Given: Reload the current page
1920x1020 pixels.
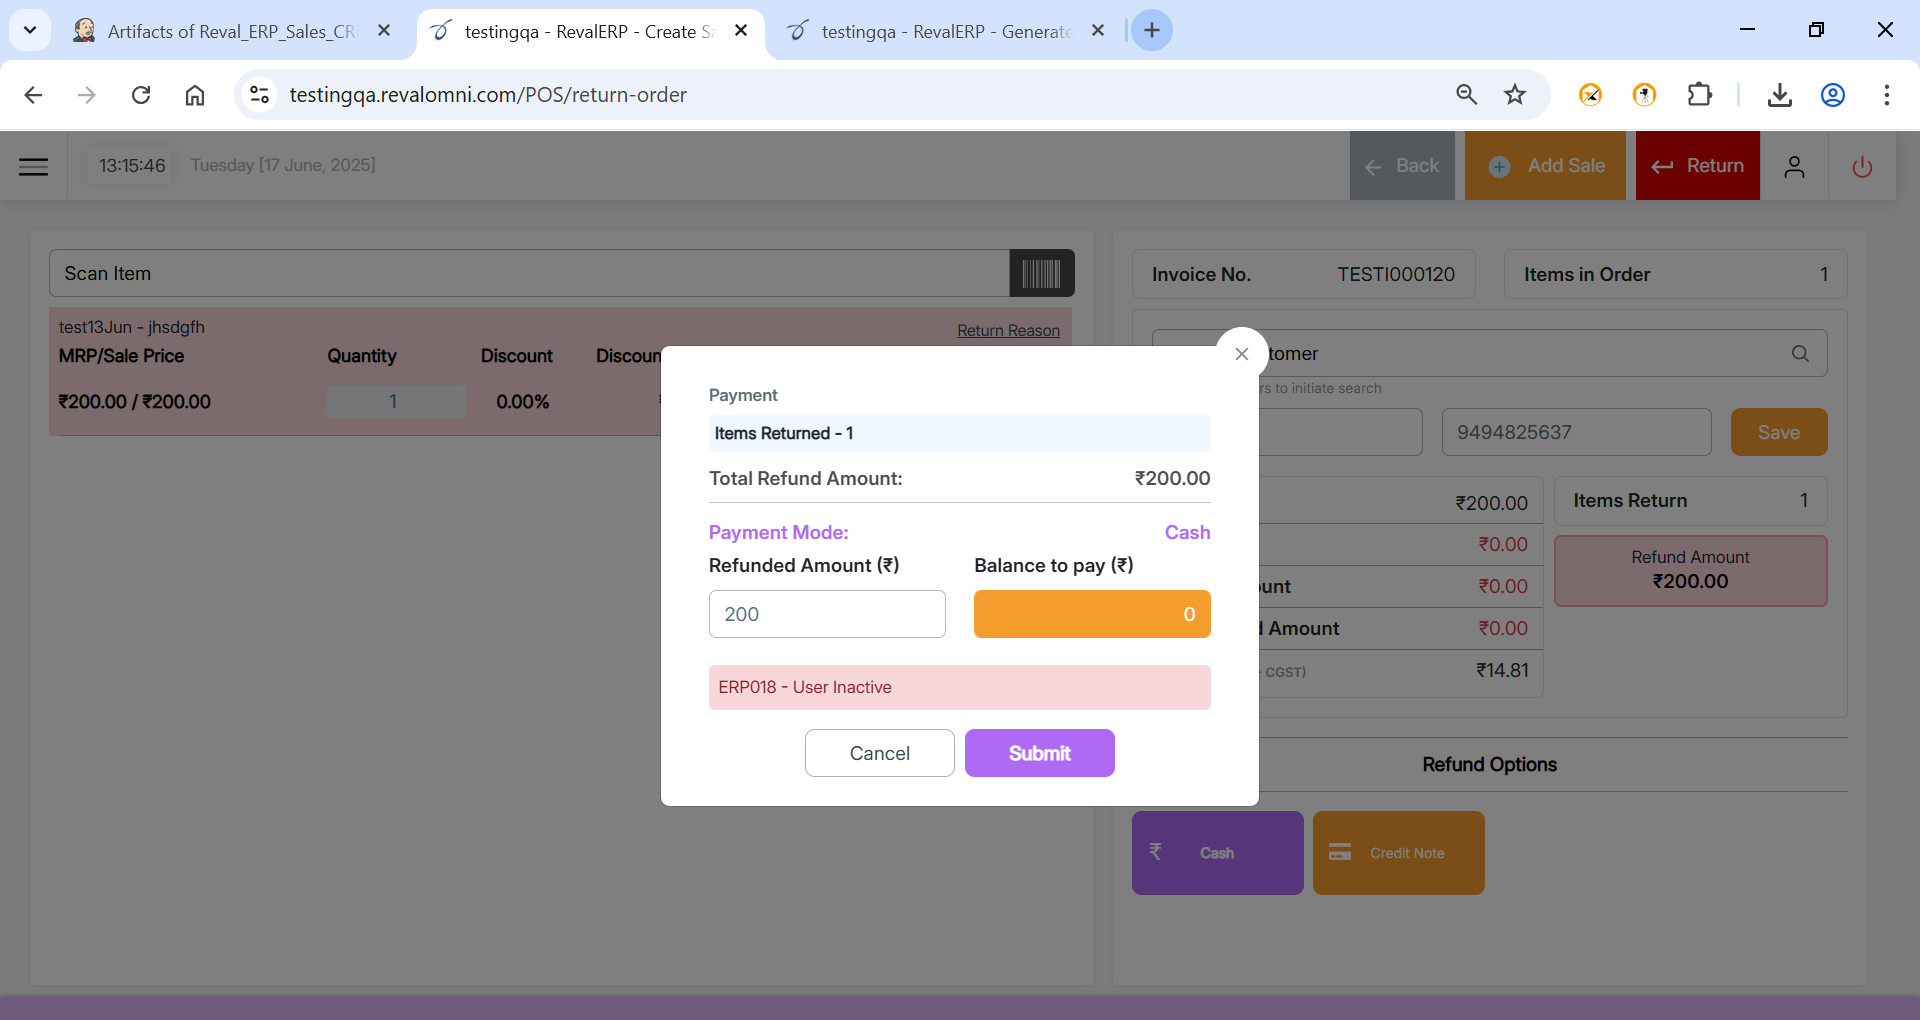Looking at the screenshot, I should pos(141,95).
